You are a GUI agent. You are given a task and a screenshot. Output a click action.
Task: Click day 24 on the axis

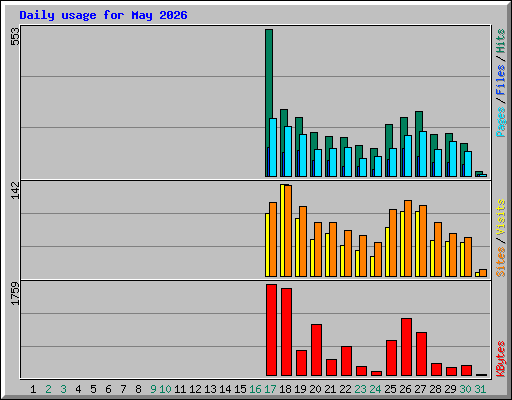click(x=375, y=389)
